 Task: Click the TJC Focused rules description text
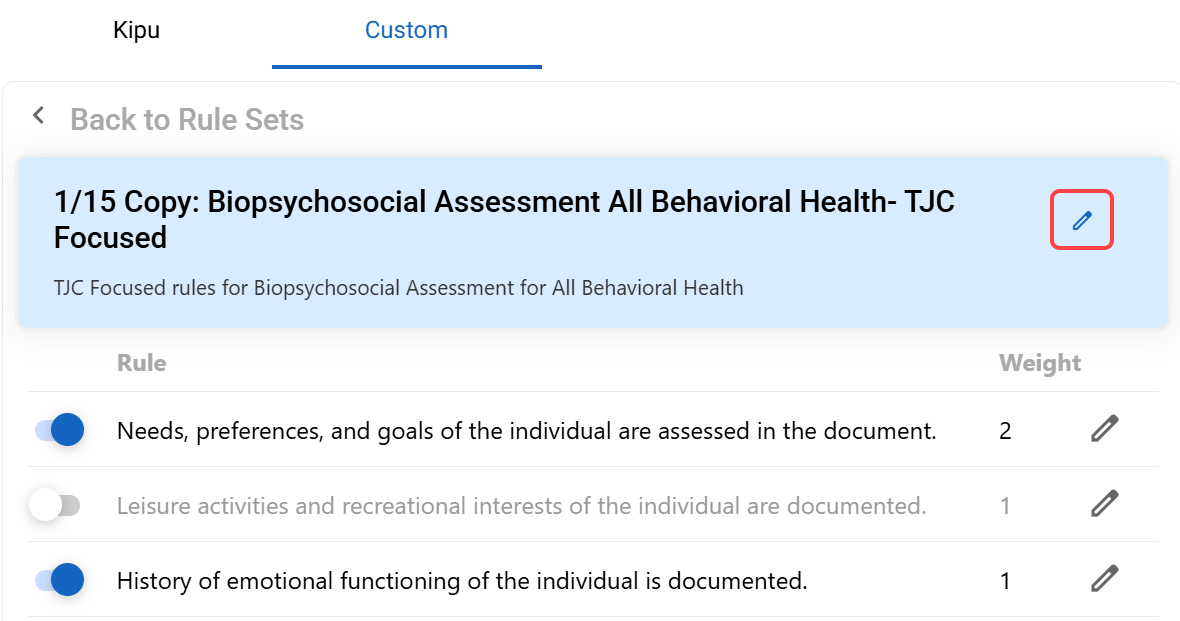(x=398, y=289)
